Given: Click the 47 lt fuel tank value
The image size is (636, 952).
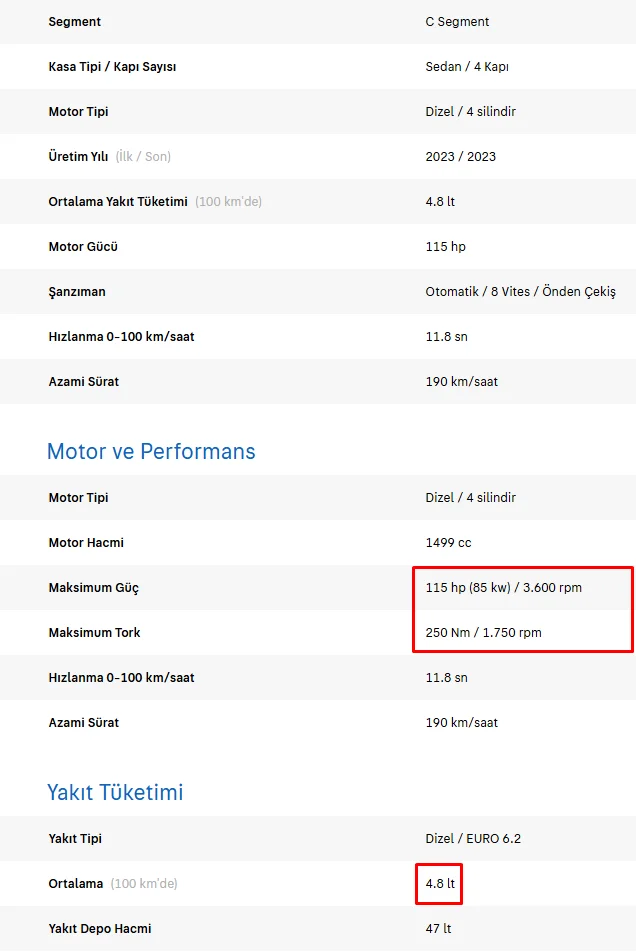Looking at the screenshot, I should 438,929.
